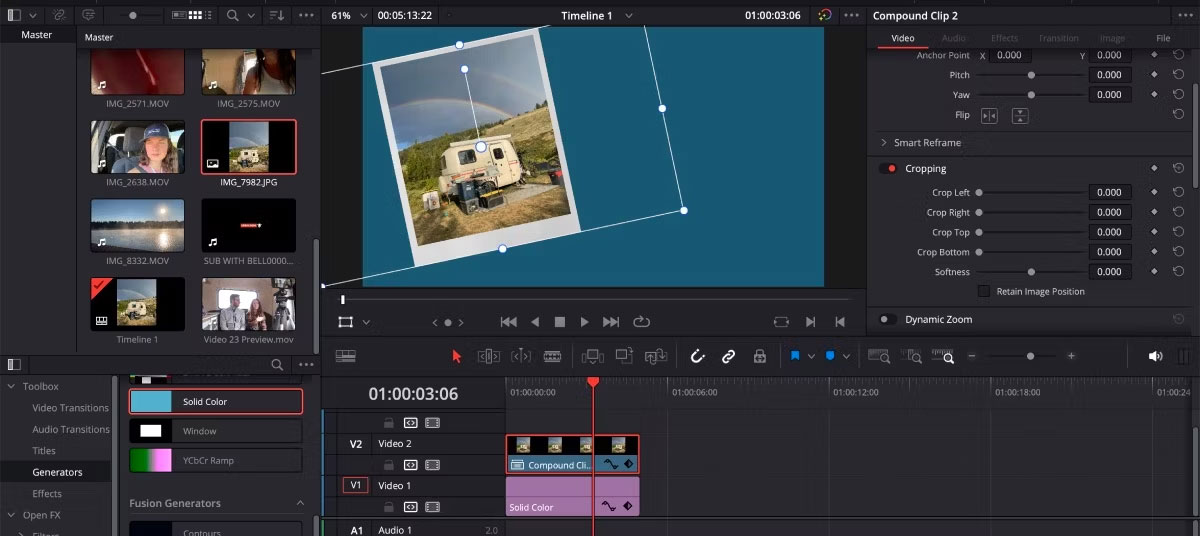The image size is (1200, 536).
Task: Switch to inspector Video tab
Action: pyautogui.click(x=903, y=38)
